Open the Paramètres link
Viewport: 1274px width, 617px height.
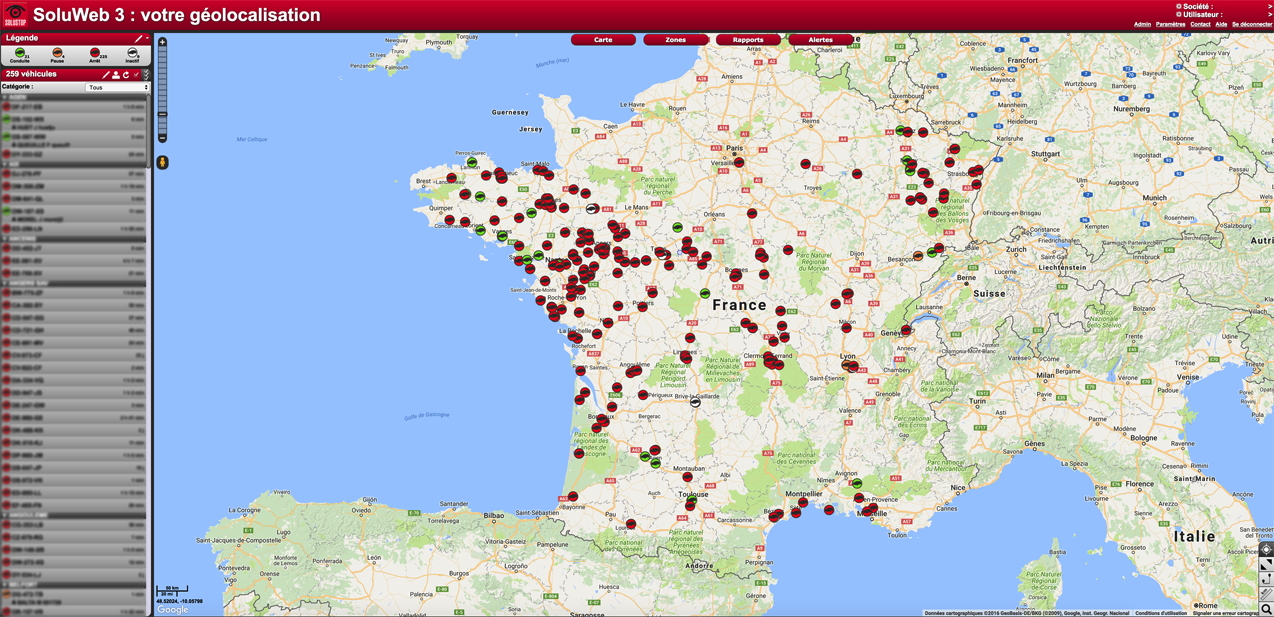pos(1171,24)
